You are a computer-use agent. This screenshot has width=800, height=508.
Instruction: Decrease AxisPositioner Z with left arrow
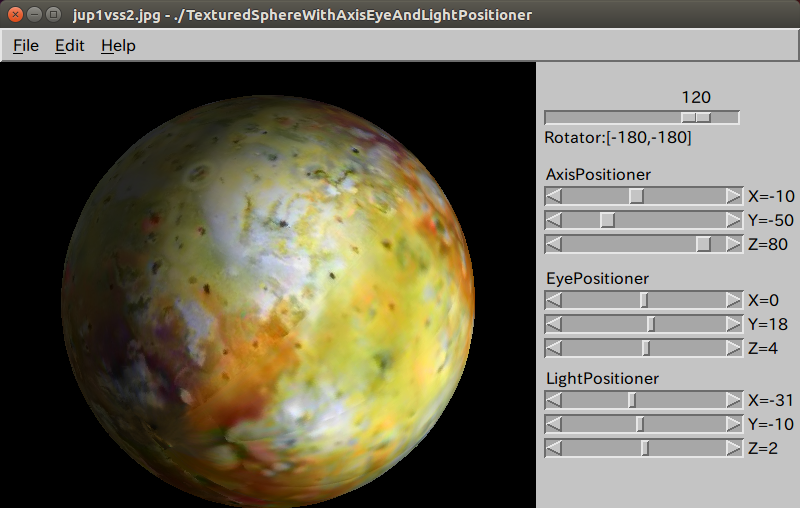[x=554, y=244]
